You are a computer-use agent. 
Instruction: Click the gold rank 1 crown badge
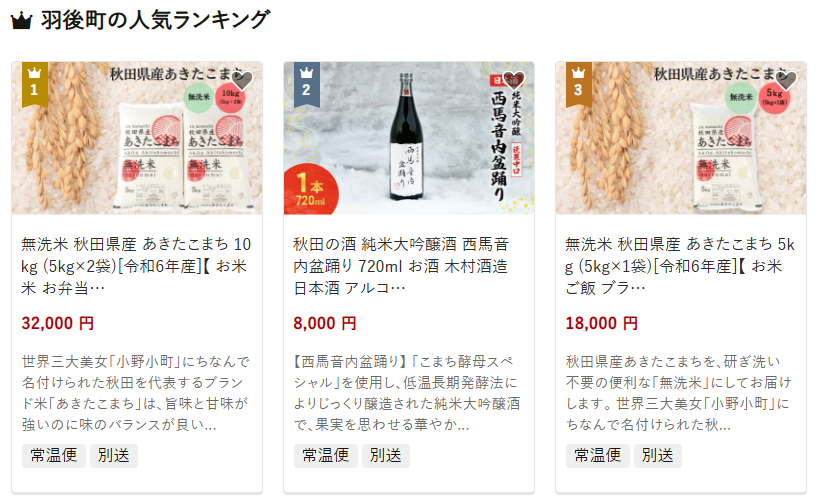coord(35,84)
